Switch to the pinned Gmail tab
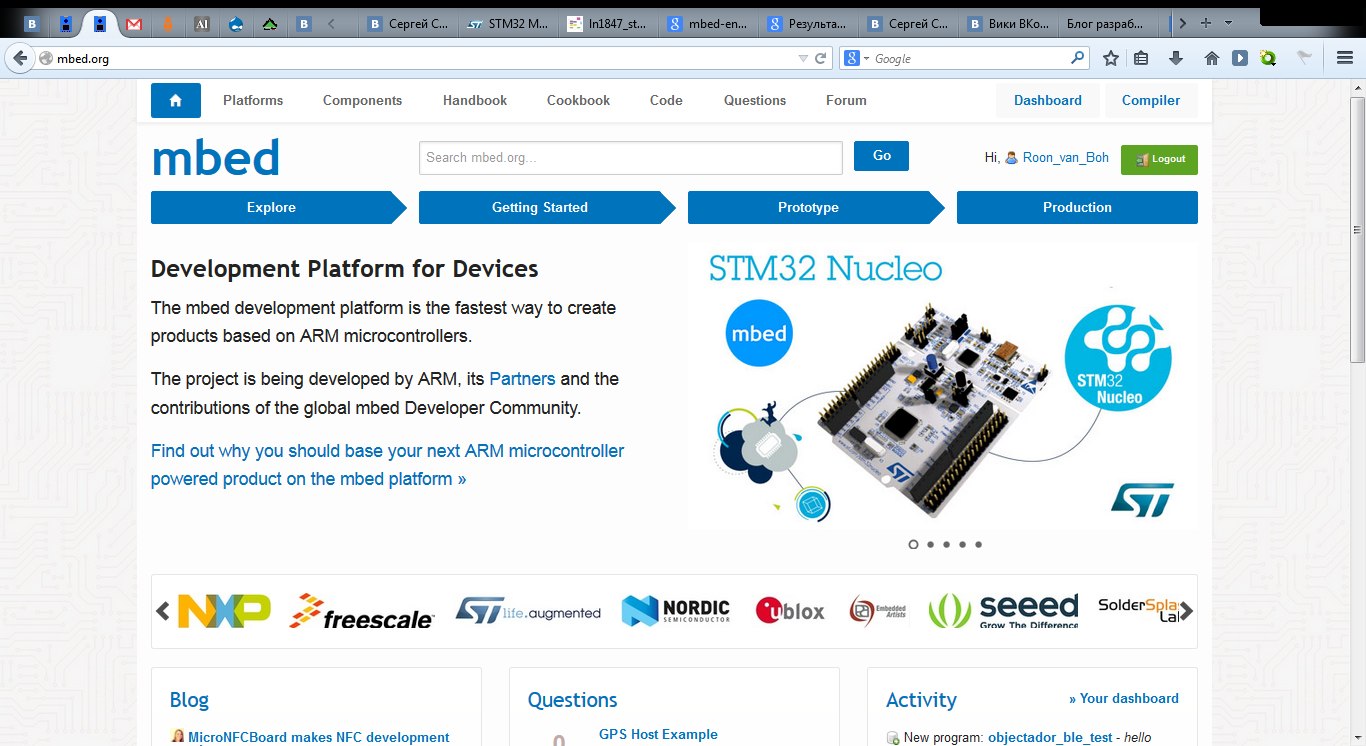The width and height of the screenshot is (1366, 746). click(x=134, y=24)
